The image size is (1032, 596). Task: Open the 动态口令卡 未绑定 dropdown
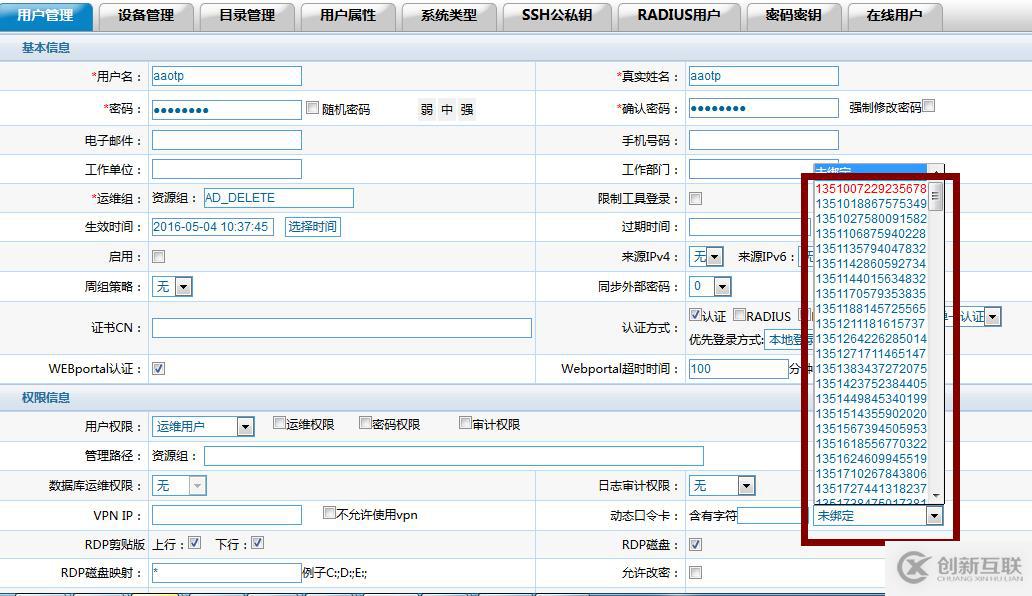[879, 516]
